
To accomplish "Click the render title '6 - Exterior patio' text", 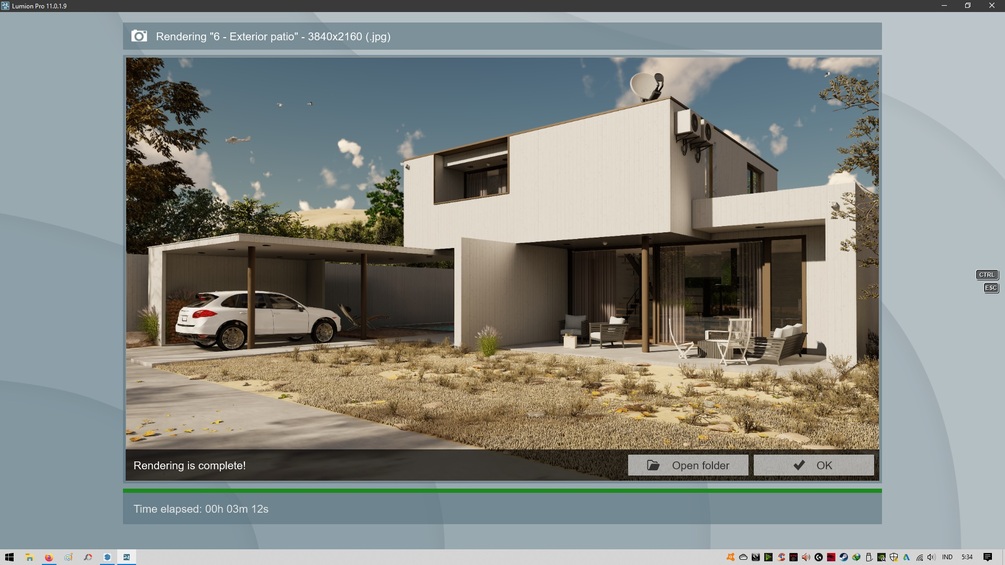I will click(x=253, y=37).
